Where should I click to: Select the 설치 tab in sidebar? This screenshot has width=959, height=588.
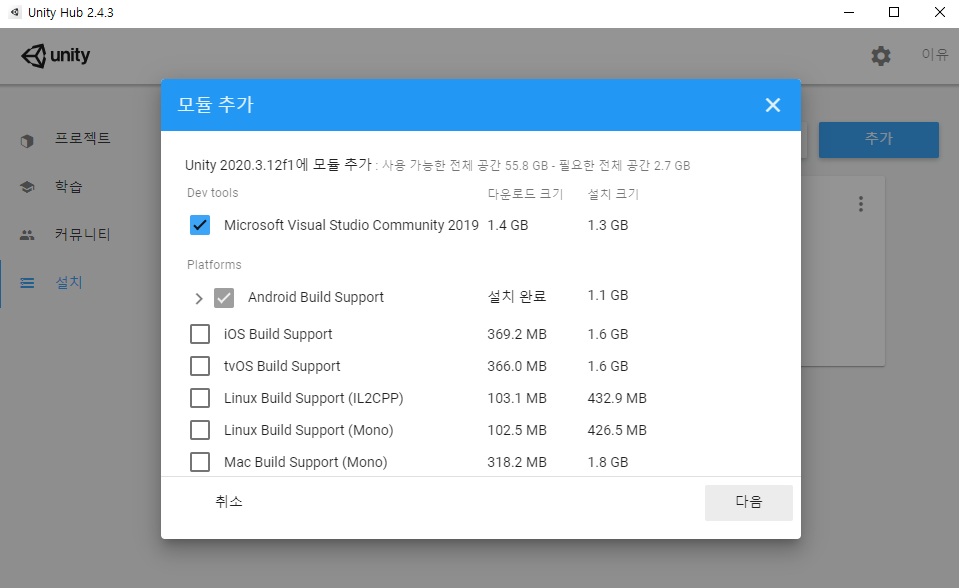point(68,282)
